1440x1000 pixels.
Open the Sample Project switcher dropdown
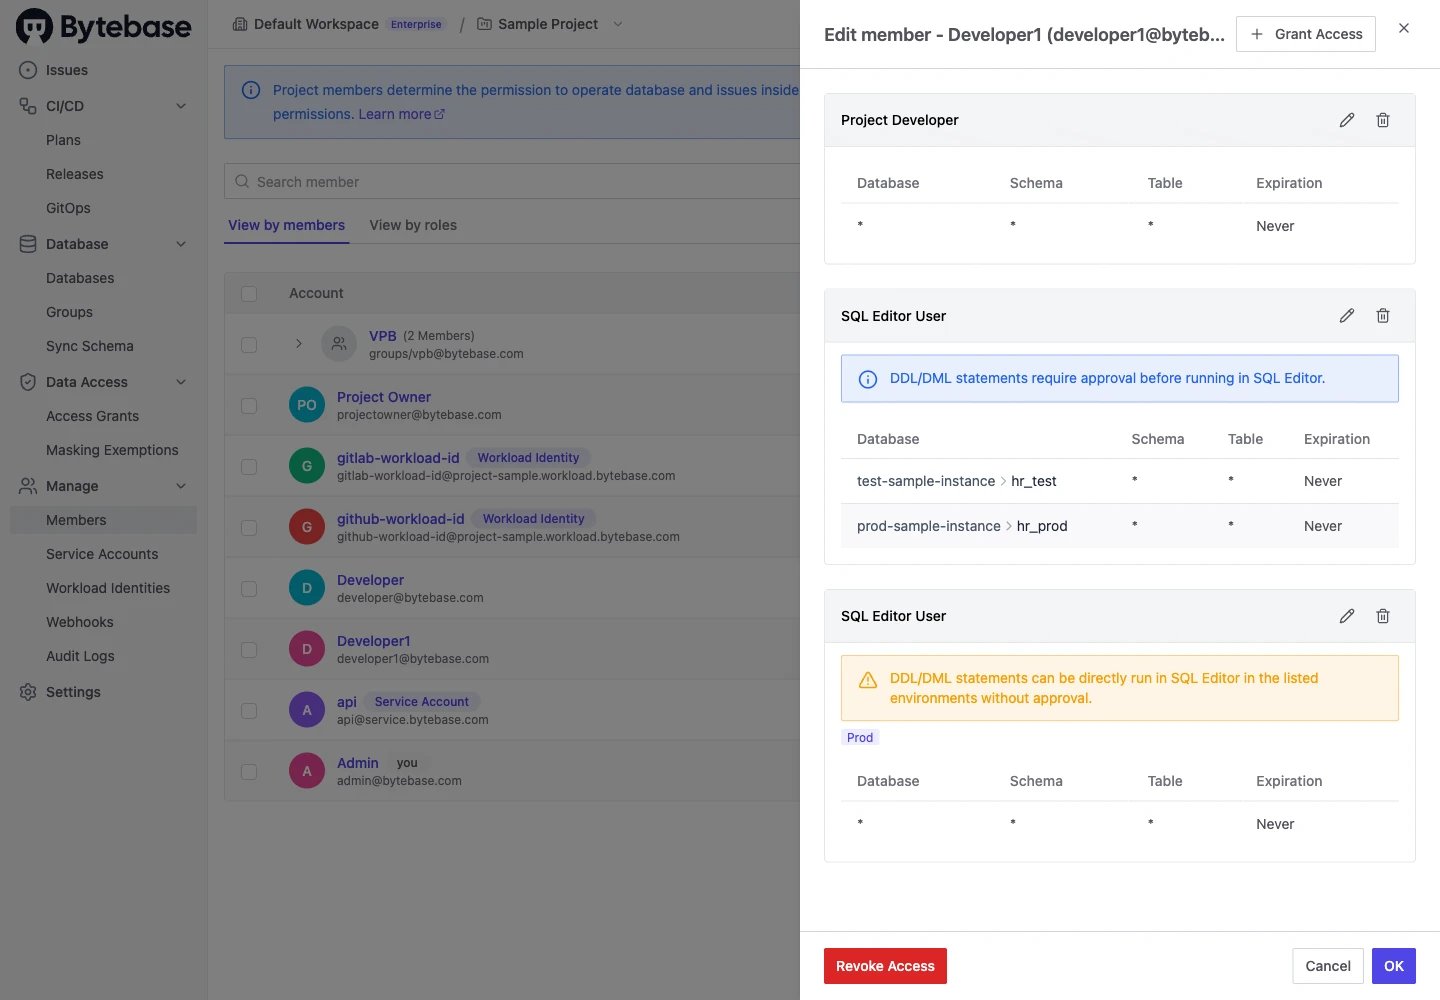coord(617,24)
